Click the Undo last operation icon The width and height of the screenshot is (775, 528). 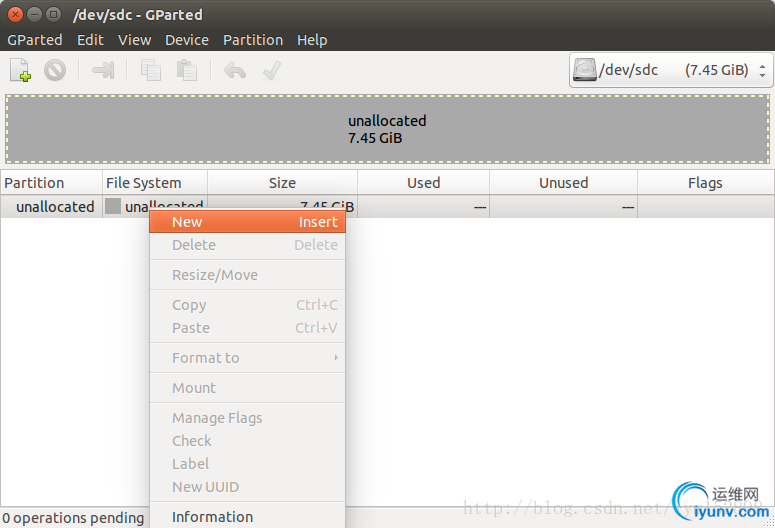(235, 70)
